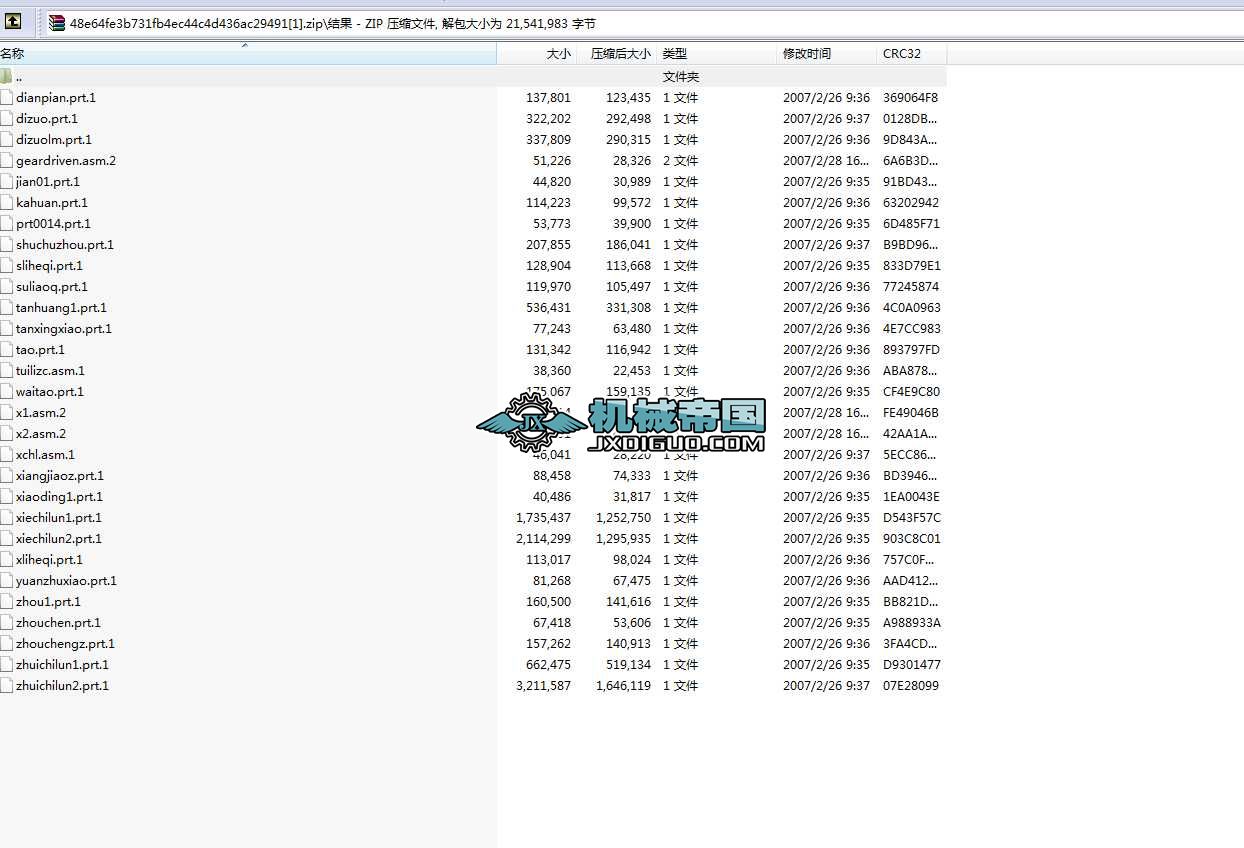Image resolution: width=1244 pixels, height=848 pixels.
Task: Click file name yuanzhuxiao.prt.1
Action: tap(66, 581)
